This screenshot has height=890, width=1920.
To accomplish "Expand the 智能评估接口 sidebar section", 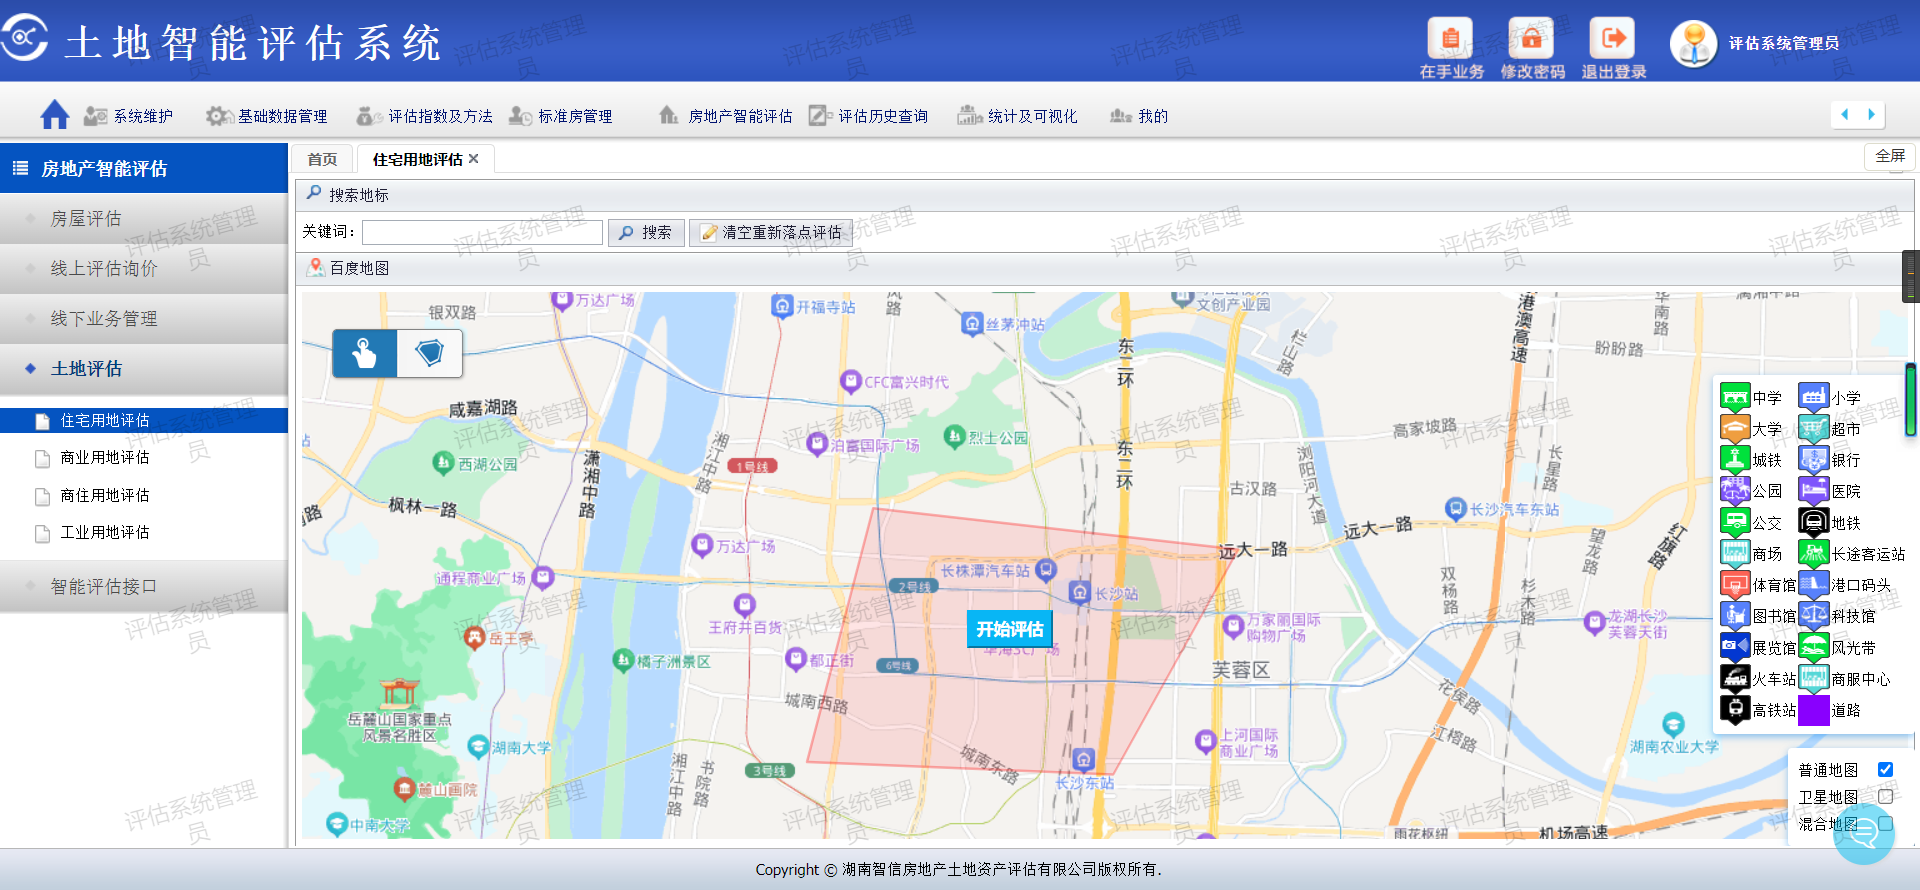I will (144, 586).
